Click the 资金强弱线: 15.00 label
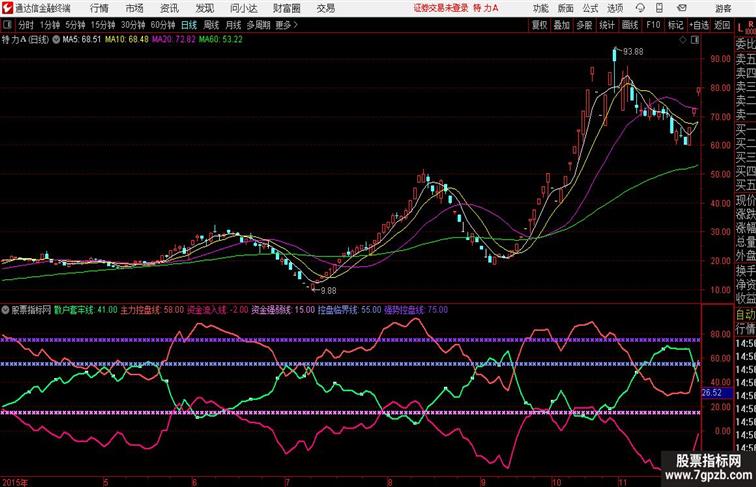The image size is (756, 487). coord(283,310)
